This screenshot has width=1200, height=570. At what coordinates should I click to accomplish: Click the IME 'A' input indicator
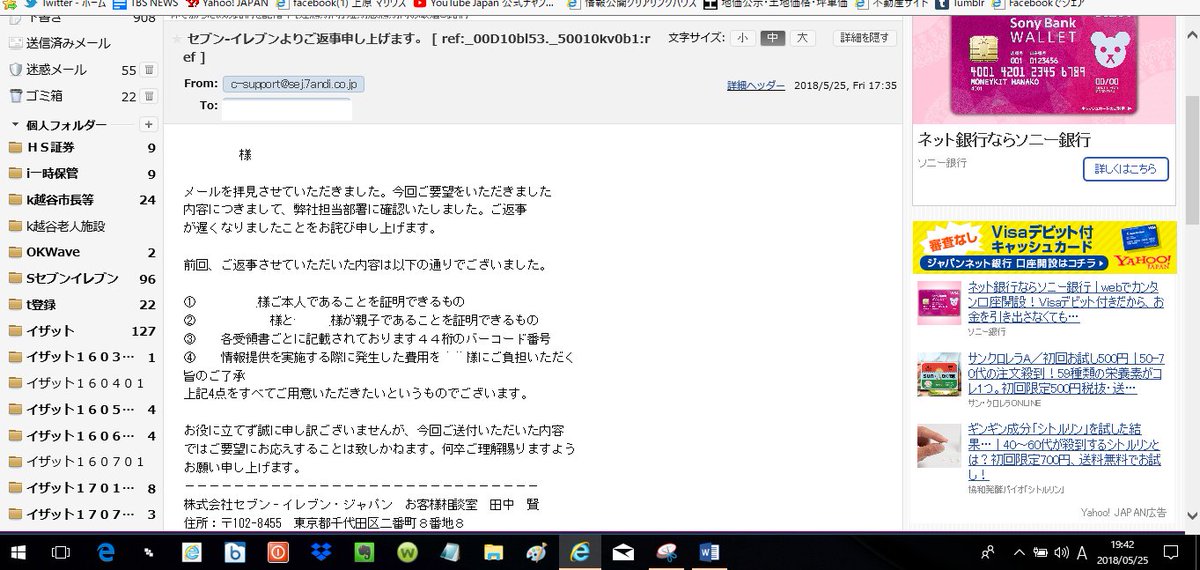1081,552
